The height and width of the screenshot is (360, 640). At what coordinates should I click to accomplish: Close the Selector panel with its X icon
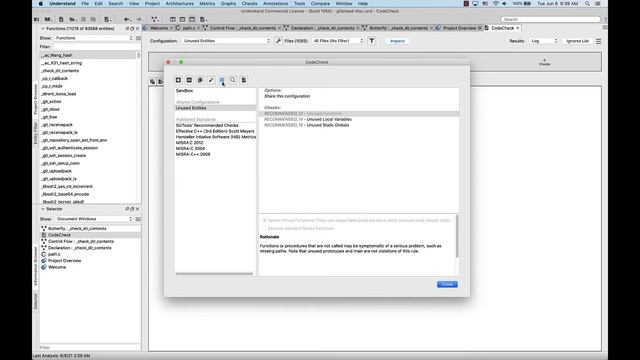coord(138,209)
